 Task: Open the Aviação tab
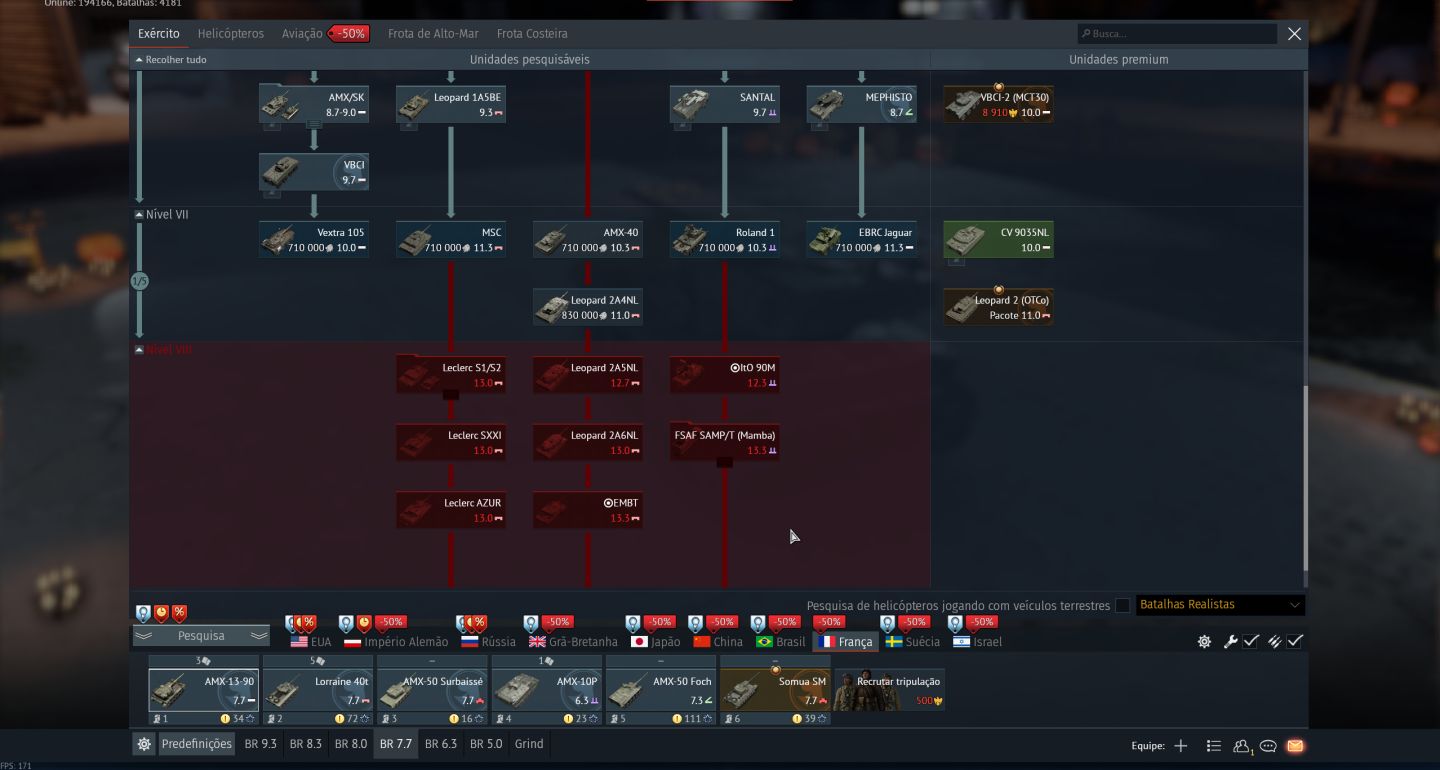pyautogui.click(x=302, y=34)
